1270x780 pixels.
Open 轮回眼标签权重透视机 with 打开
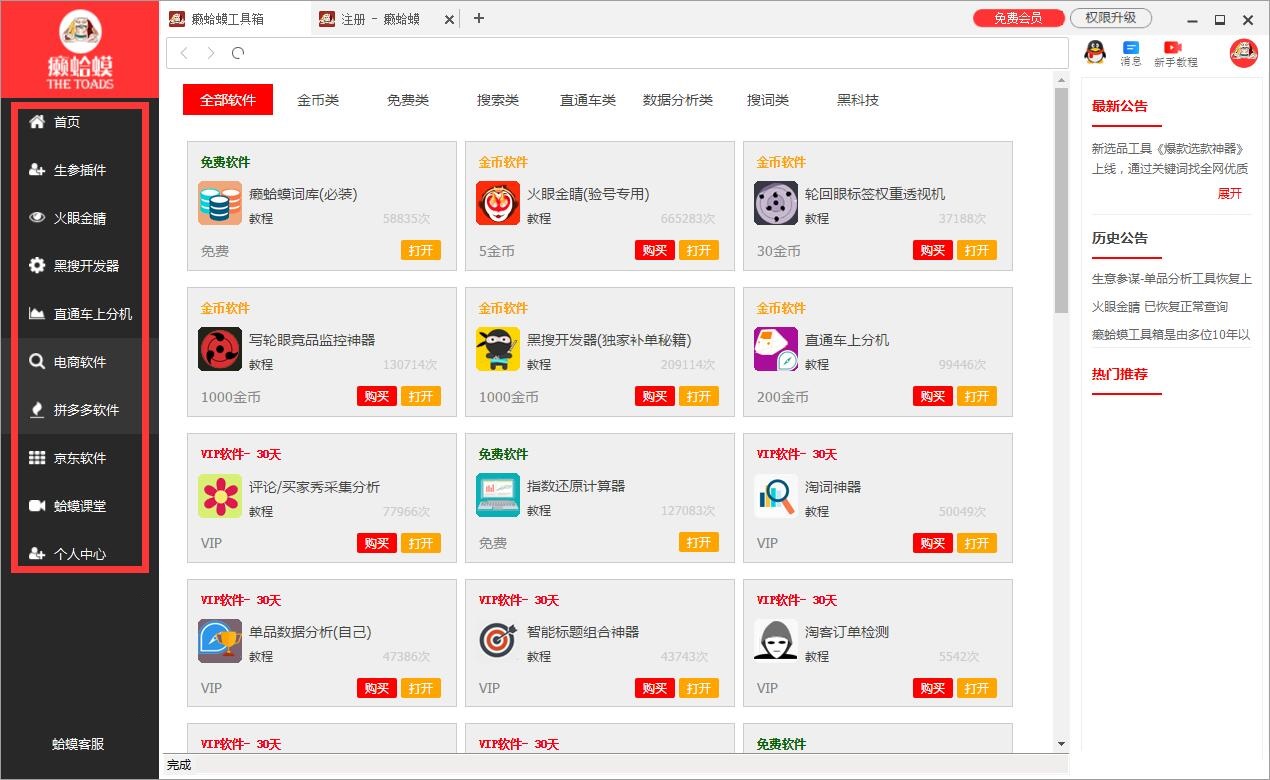977,251
